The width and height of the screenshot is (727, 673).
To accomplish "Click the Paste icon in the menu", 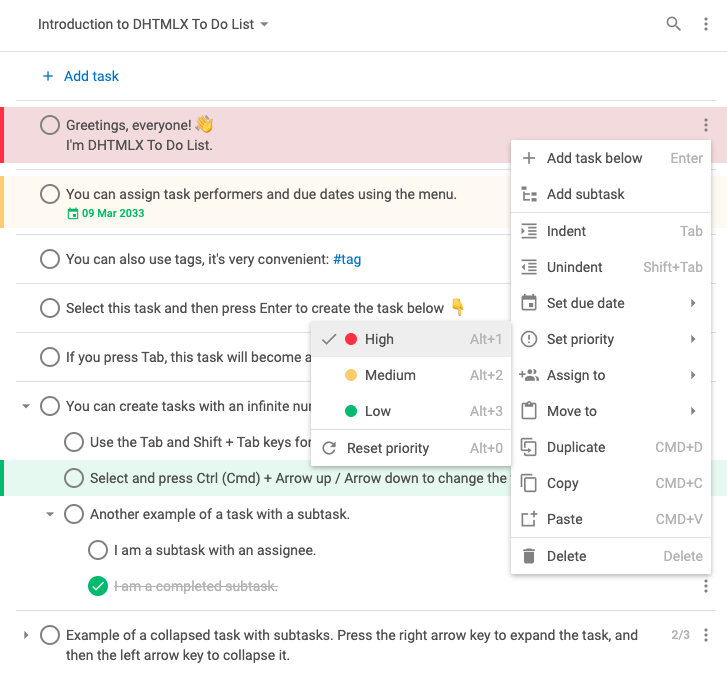I will point(529,519).
